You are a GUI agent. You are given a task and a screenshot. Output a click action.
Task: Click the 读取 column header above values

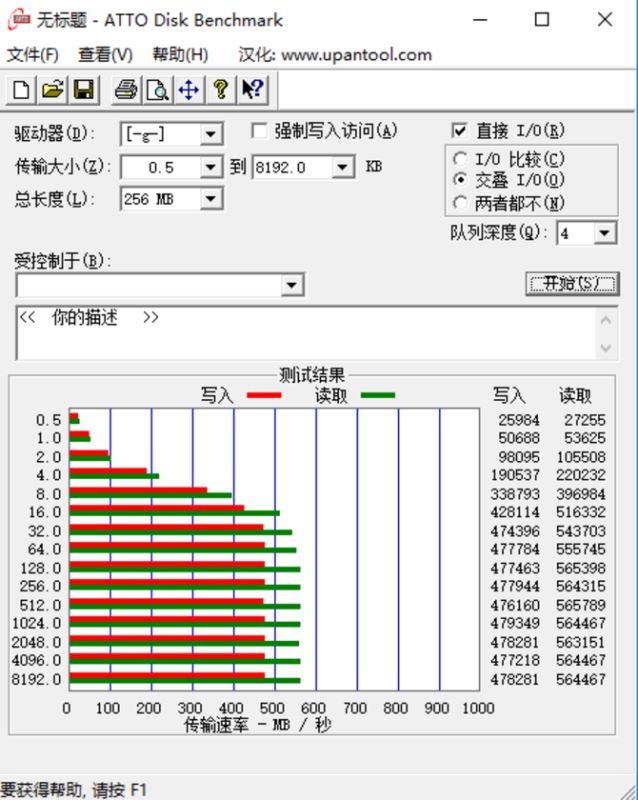[575, 395]
